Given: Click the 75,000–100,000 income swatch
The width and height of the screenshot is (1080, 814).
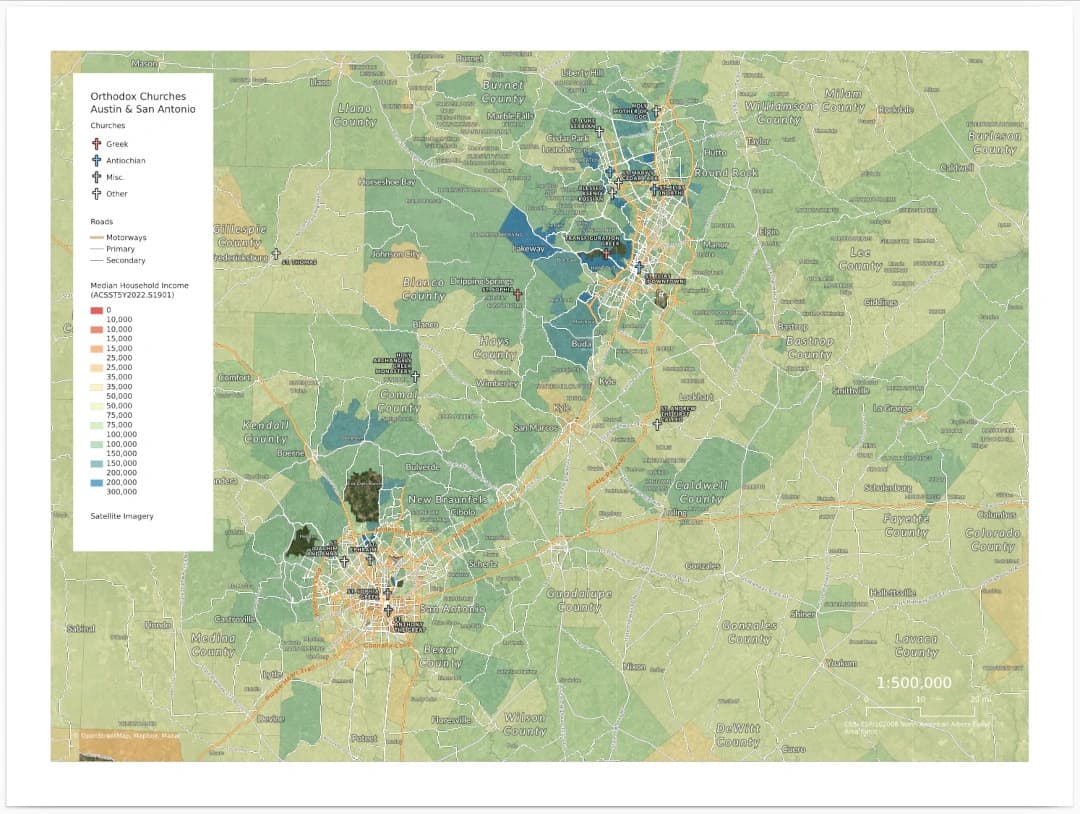Looking at the screenshot, I should 96,425.
